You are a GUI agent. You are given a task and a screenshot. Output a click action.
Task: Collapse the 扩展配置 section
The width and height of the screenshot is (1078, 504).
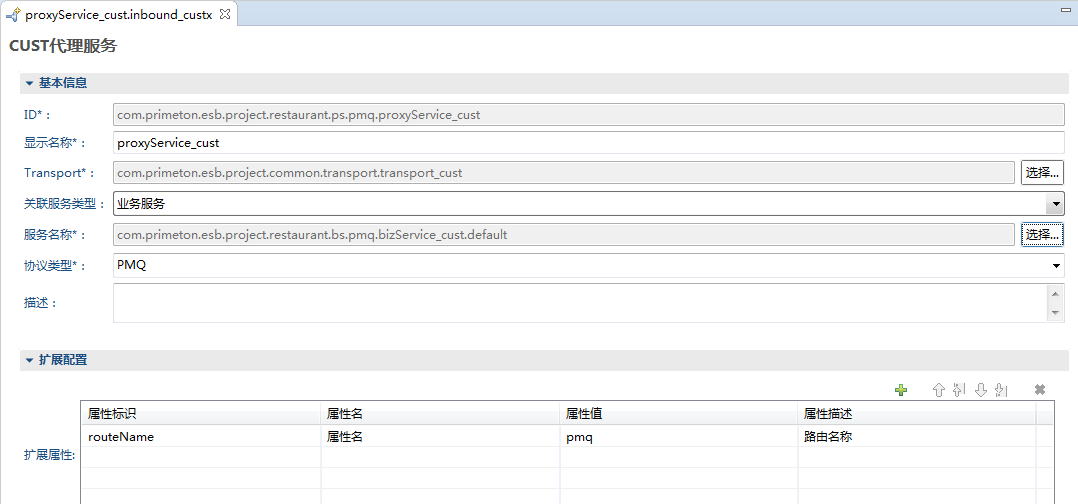[30, 360]
